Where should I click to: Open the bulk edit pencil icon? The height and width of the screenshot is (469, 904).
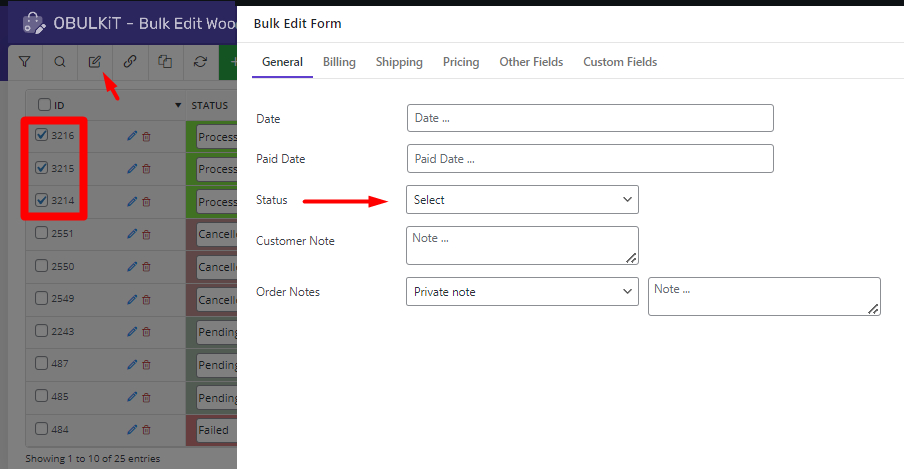(x=95, y=62)
